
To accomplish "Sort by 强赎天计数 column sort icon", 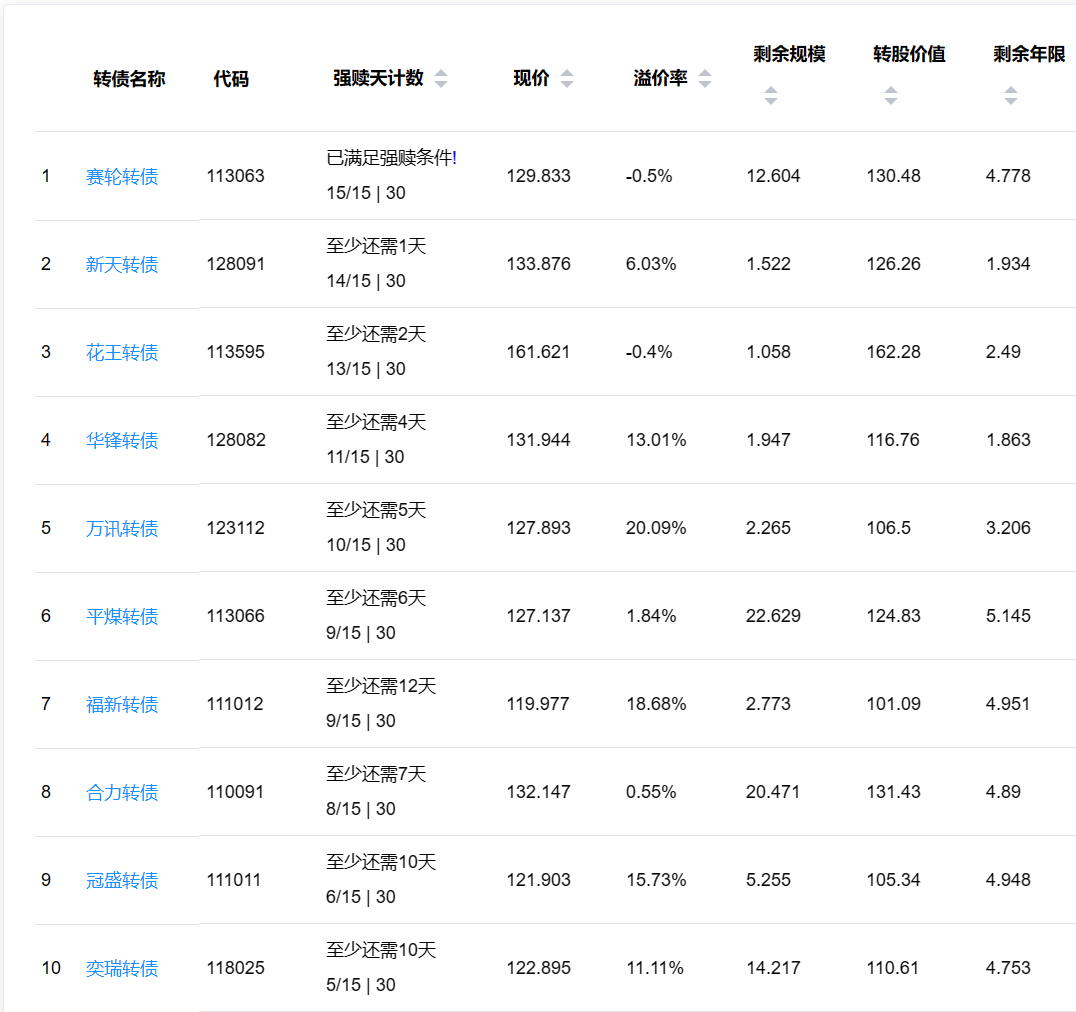I will pyautogui.click(x=441, y=79).
